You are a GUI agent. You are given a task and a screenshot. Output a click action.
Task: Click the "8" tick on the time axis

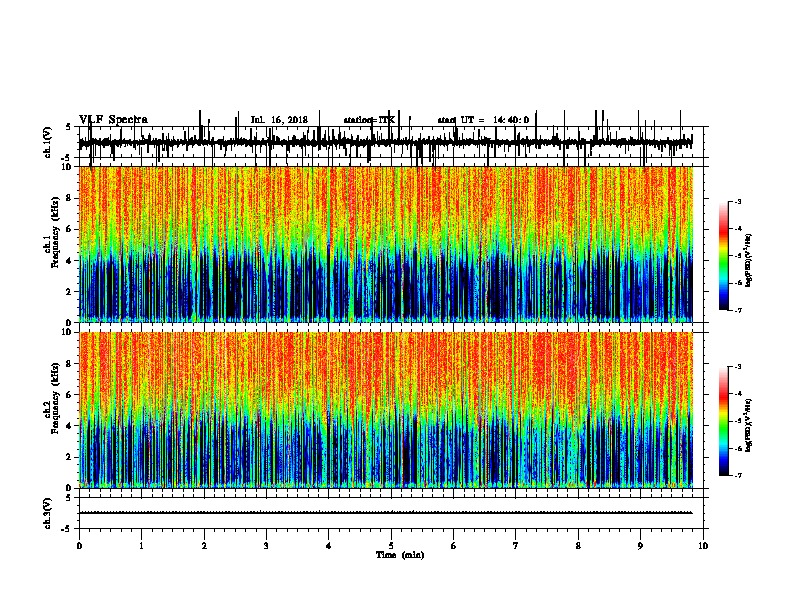click(x=578, y=546)
